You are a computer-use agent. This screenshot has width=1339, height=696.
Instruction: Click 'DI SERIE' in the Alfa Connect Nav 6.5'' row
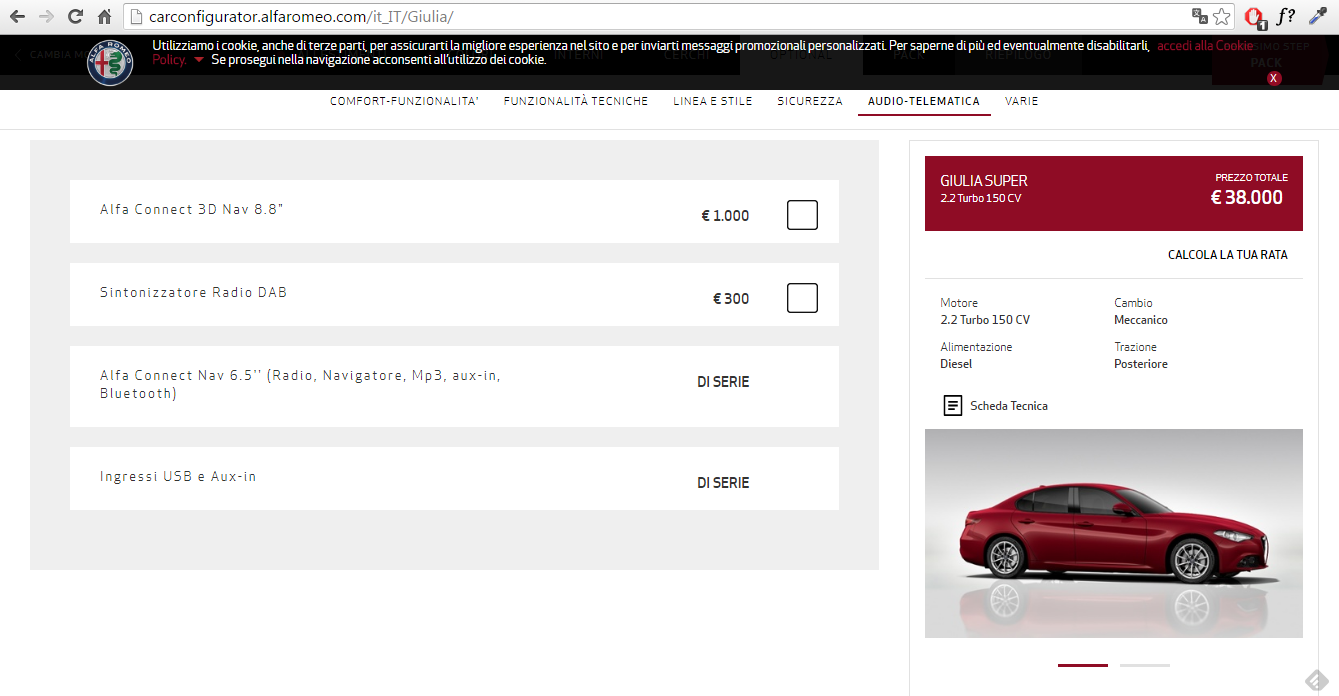723,382
